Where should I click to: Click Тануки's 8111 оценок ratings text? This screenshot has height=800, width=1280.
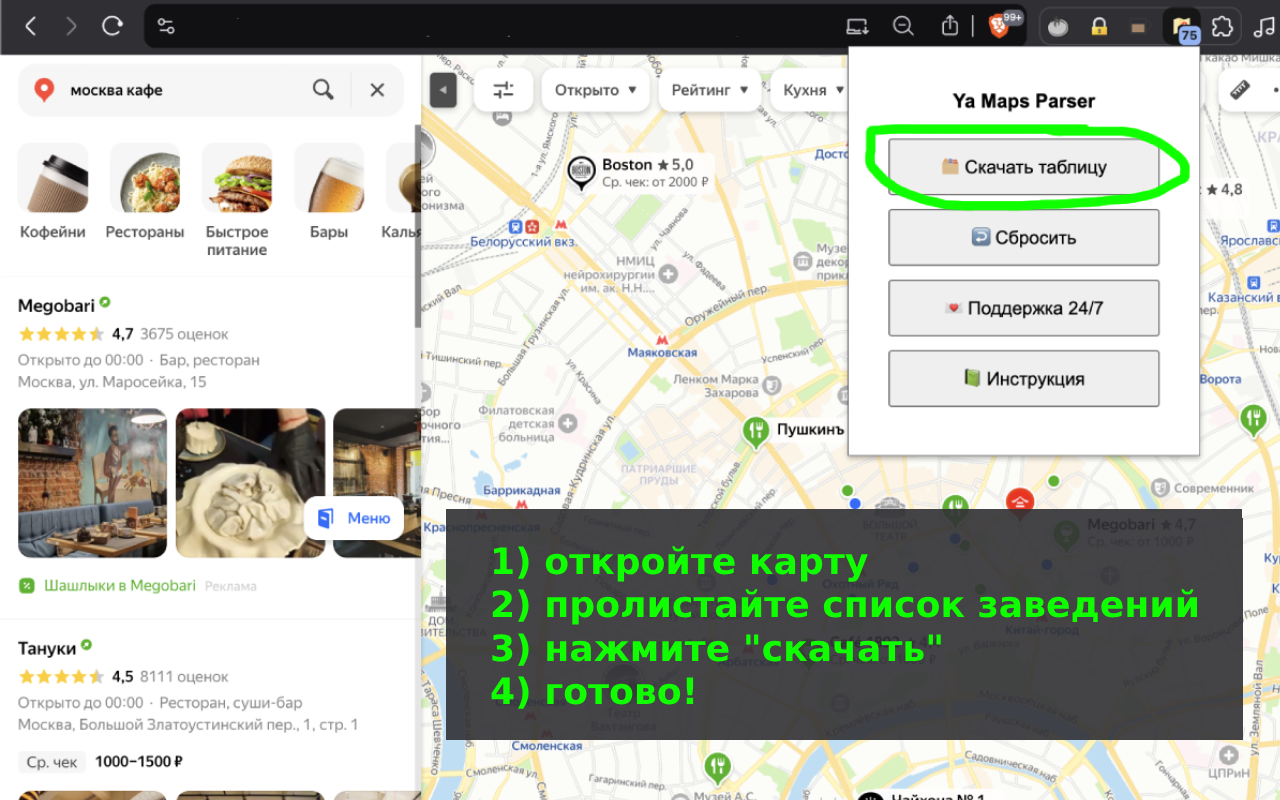pos(185,676)
